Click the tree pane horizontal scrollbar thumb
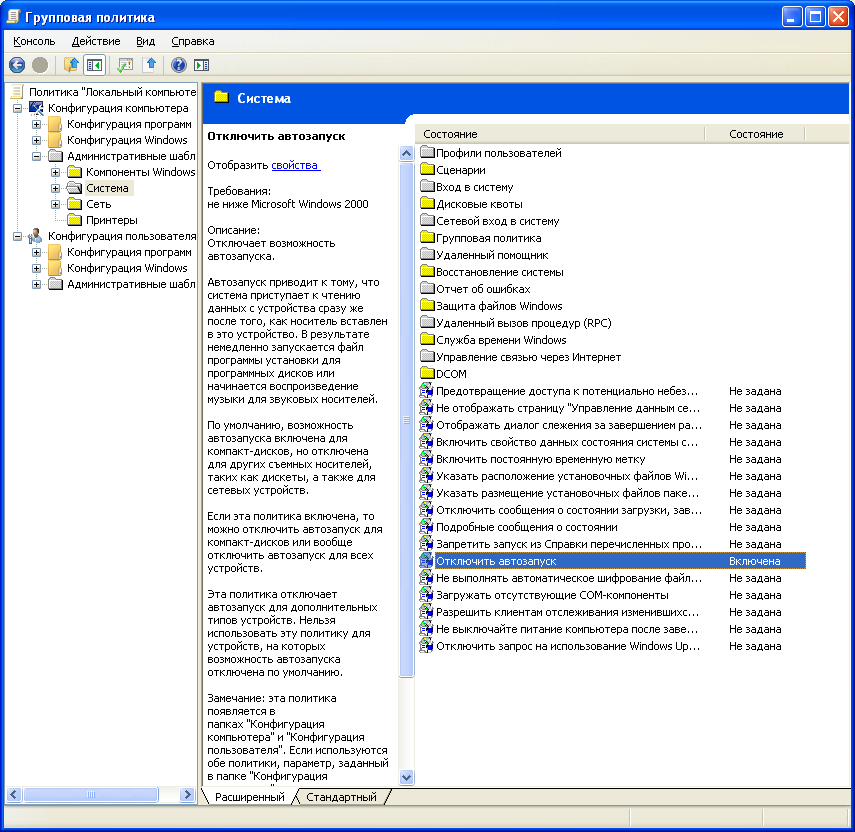The image size is (855, 832). (x=91, y=794)
